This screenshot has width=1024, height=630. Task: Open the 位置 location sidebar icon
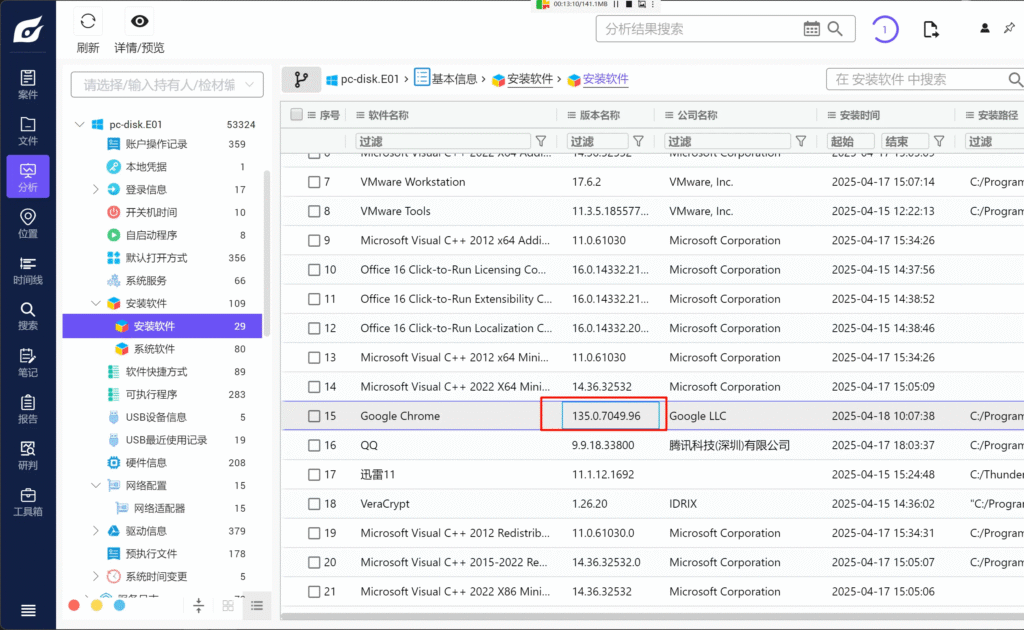click(x=28, y=223)
